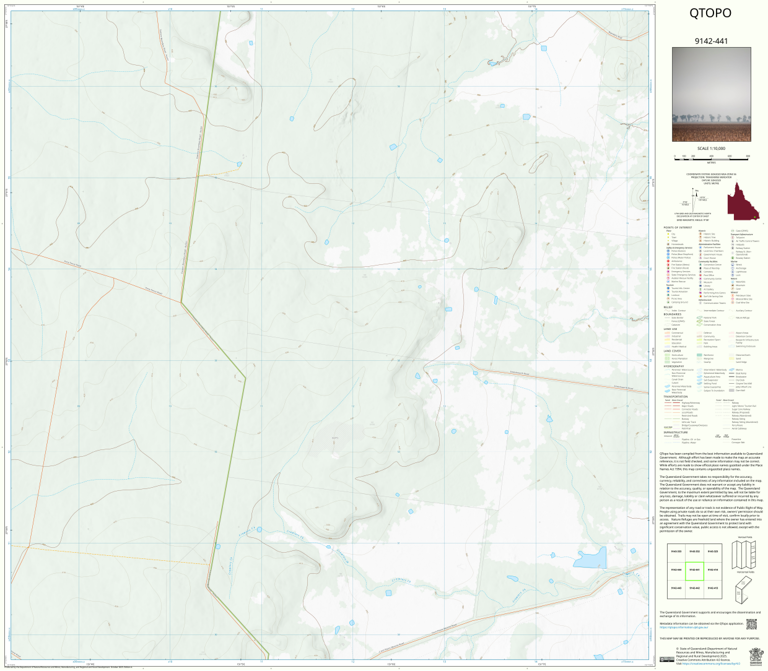Screen dimensions: 768x671
Task: Click the horizontal folds diagram
Action: [x=743, y=590]
